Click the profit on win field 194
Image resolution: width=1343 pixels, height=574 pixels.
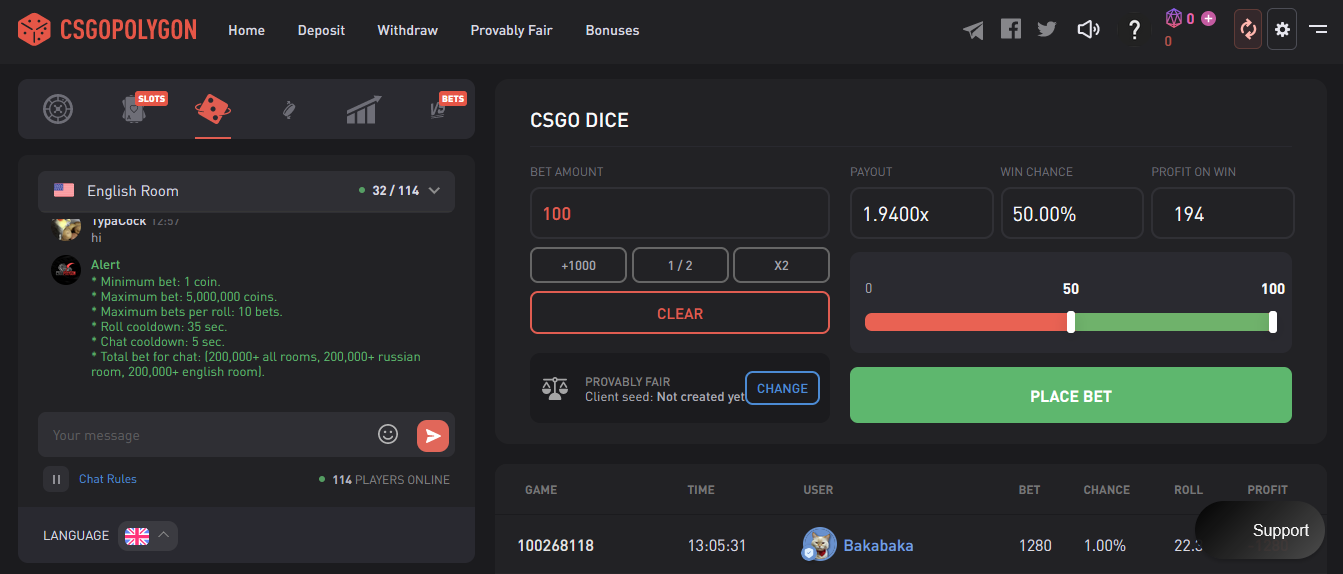[x=1223, y=213]
